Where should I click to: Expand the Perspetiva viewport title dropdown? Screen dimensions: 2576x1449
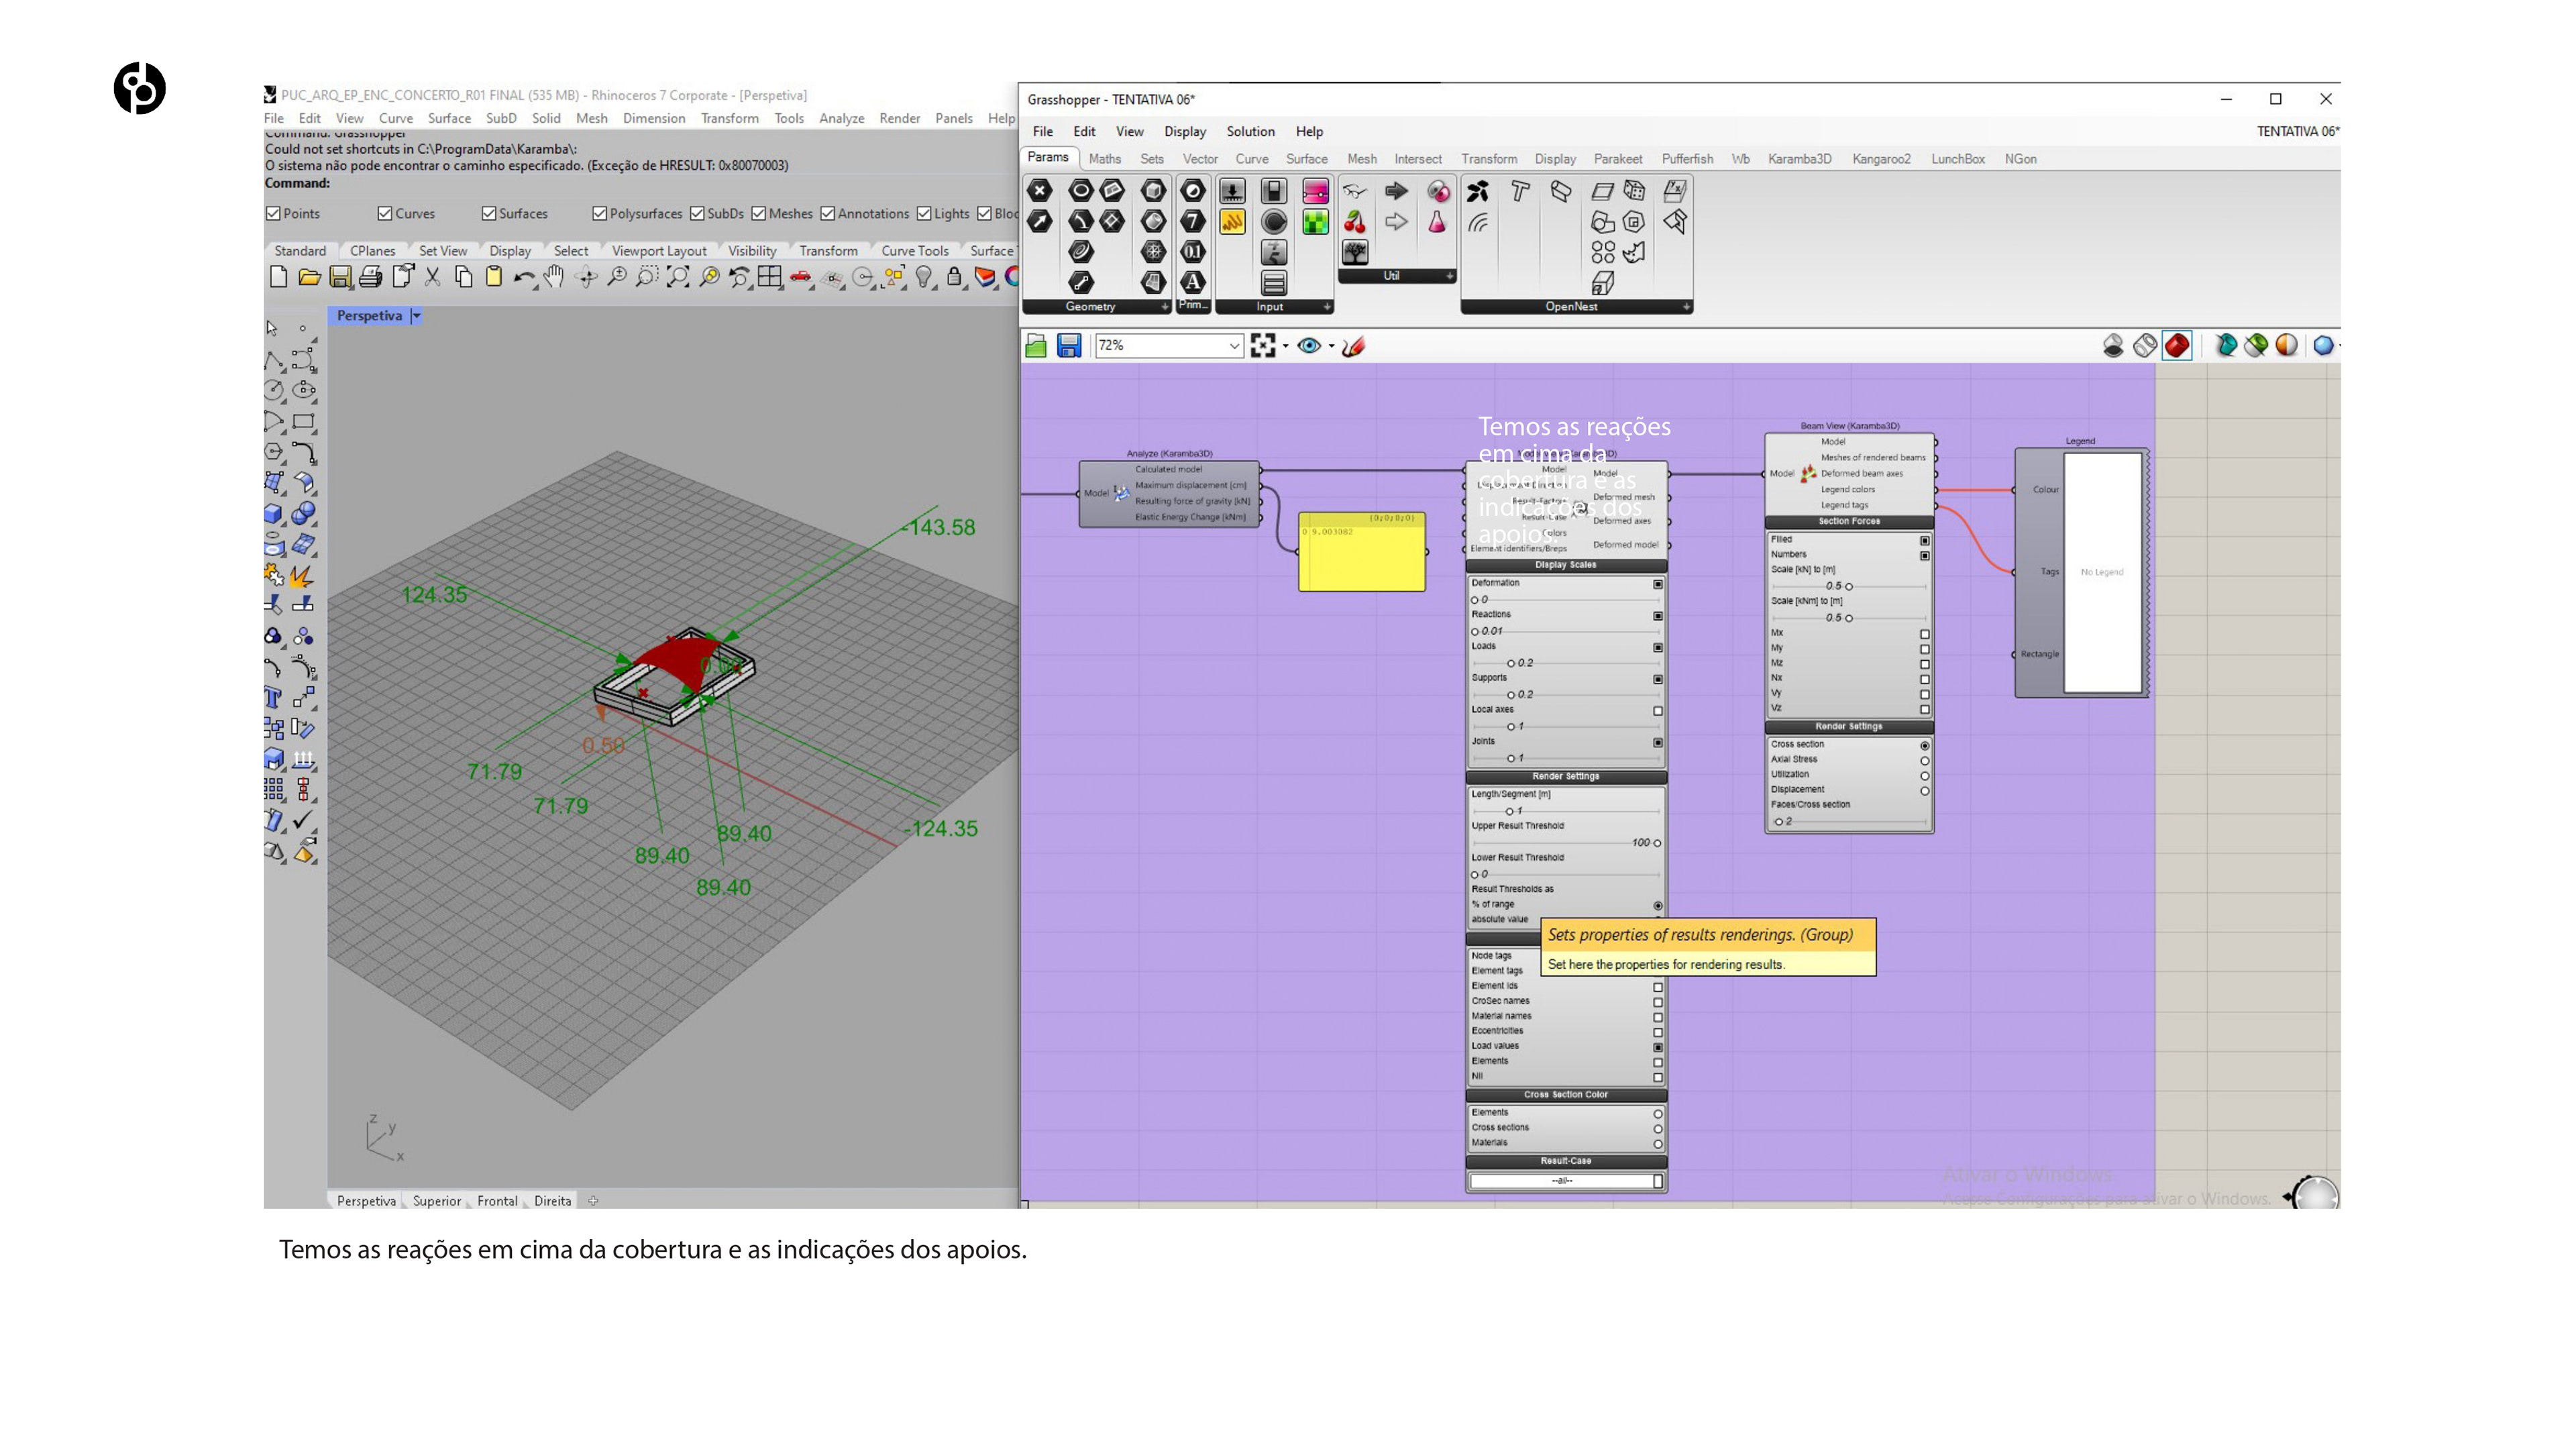(417, 316)
